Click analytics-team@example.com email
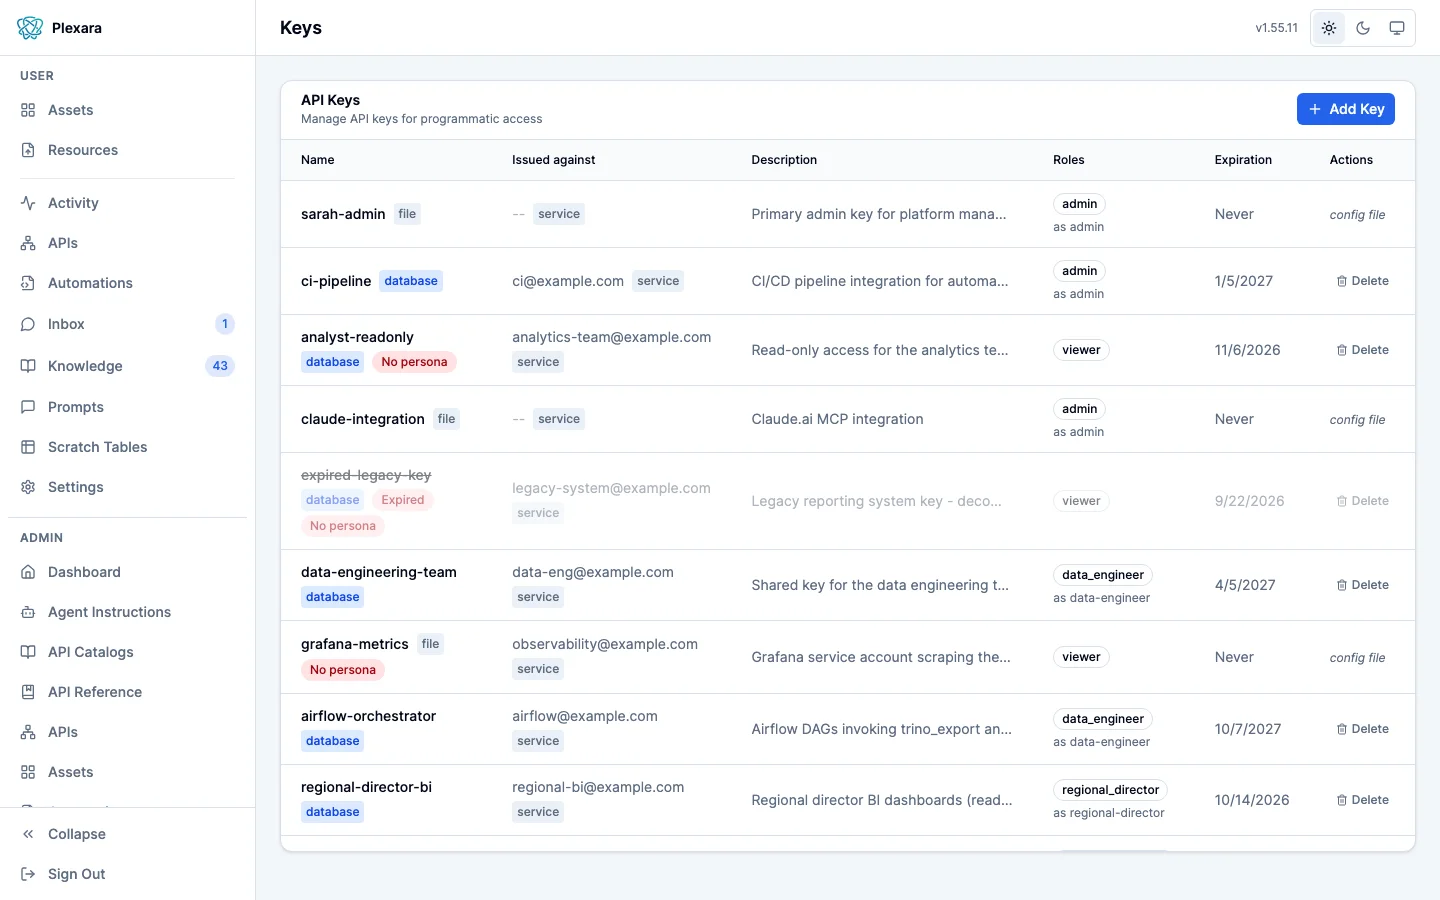 pyautogui.click(x=612, y=337)
